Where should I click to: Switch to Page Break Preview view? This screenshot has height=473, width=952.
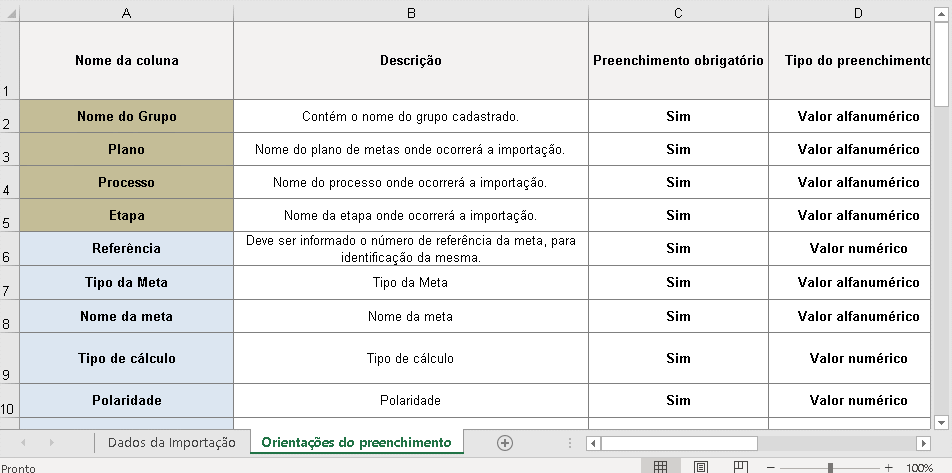click(x=740, y=467)
